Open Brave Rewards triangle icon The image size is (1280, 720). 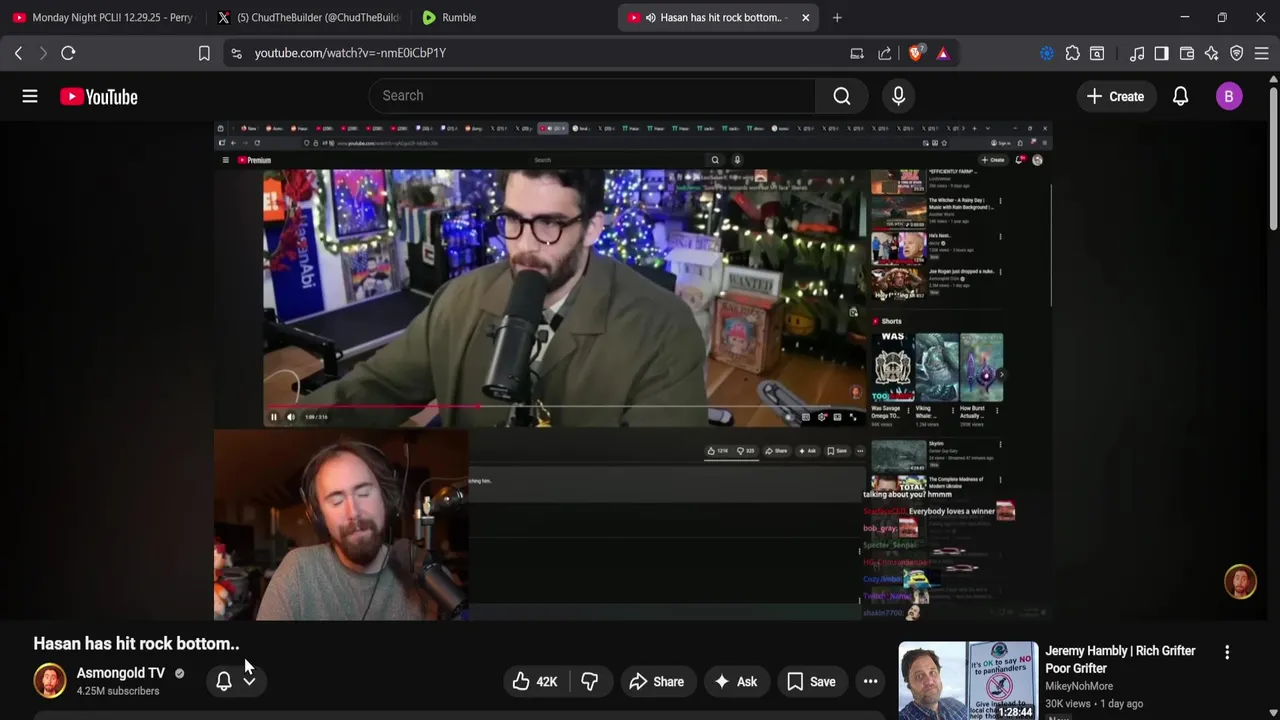943,53
